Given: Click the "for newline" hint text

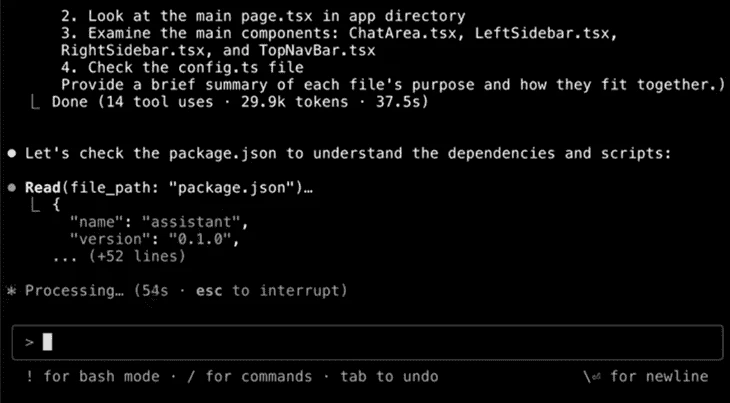Looking at the screenshot, I should point(659,377).
